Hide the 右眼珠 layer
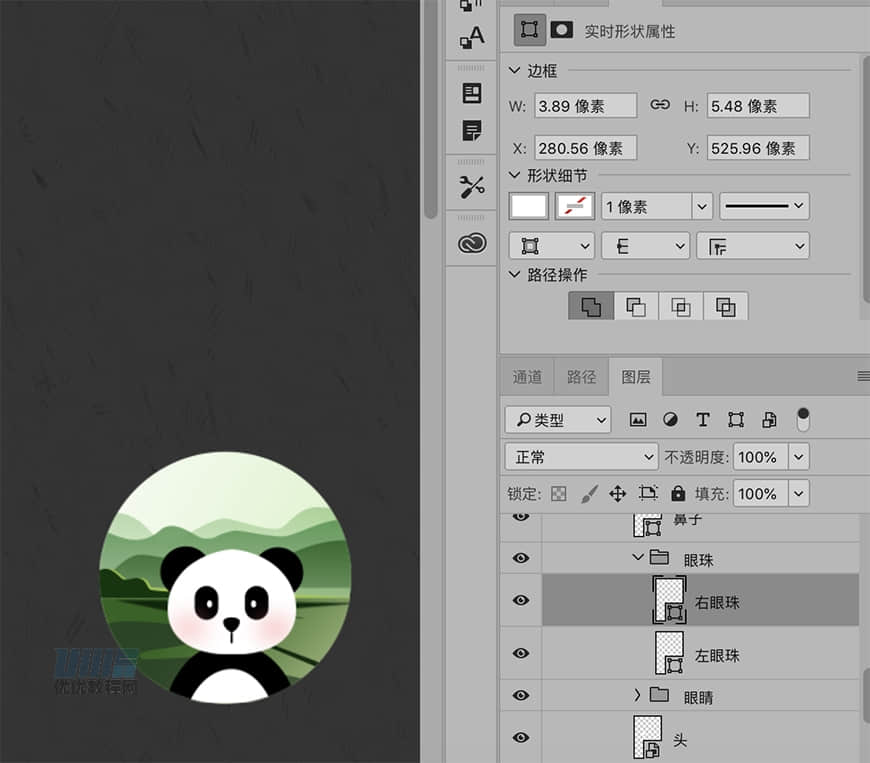The height and width of the screenshot is (763, 870). pyautogui.click(x=520, y=600)
